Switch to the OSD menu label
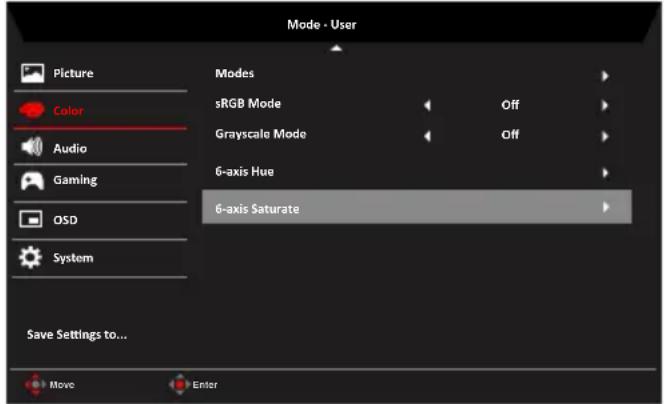The width and height of the screenshot is (664, 404). click(x=65, y=220)
